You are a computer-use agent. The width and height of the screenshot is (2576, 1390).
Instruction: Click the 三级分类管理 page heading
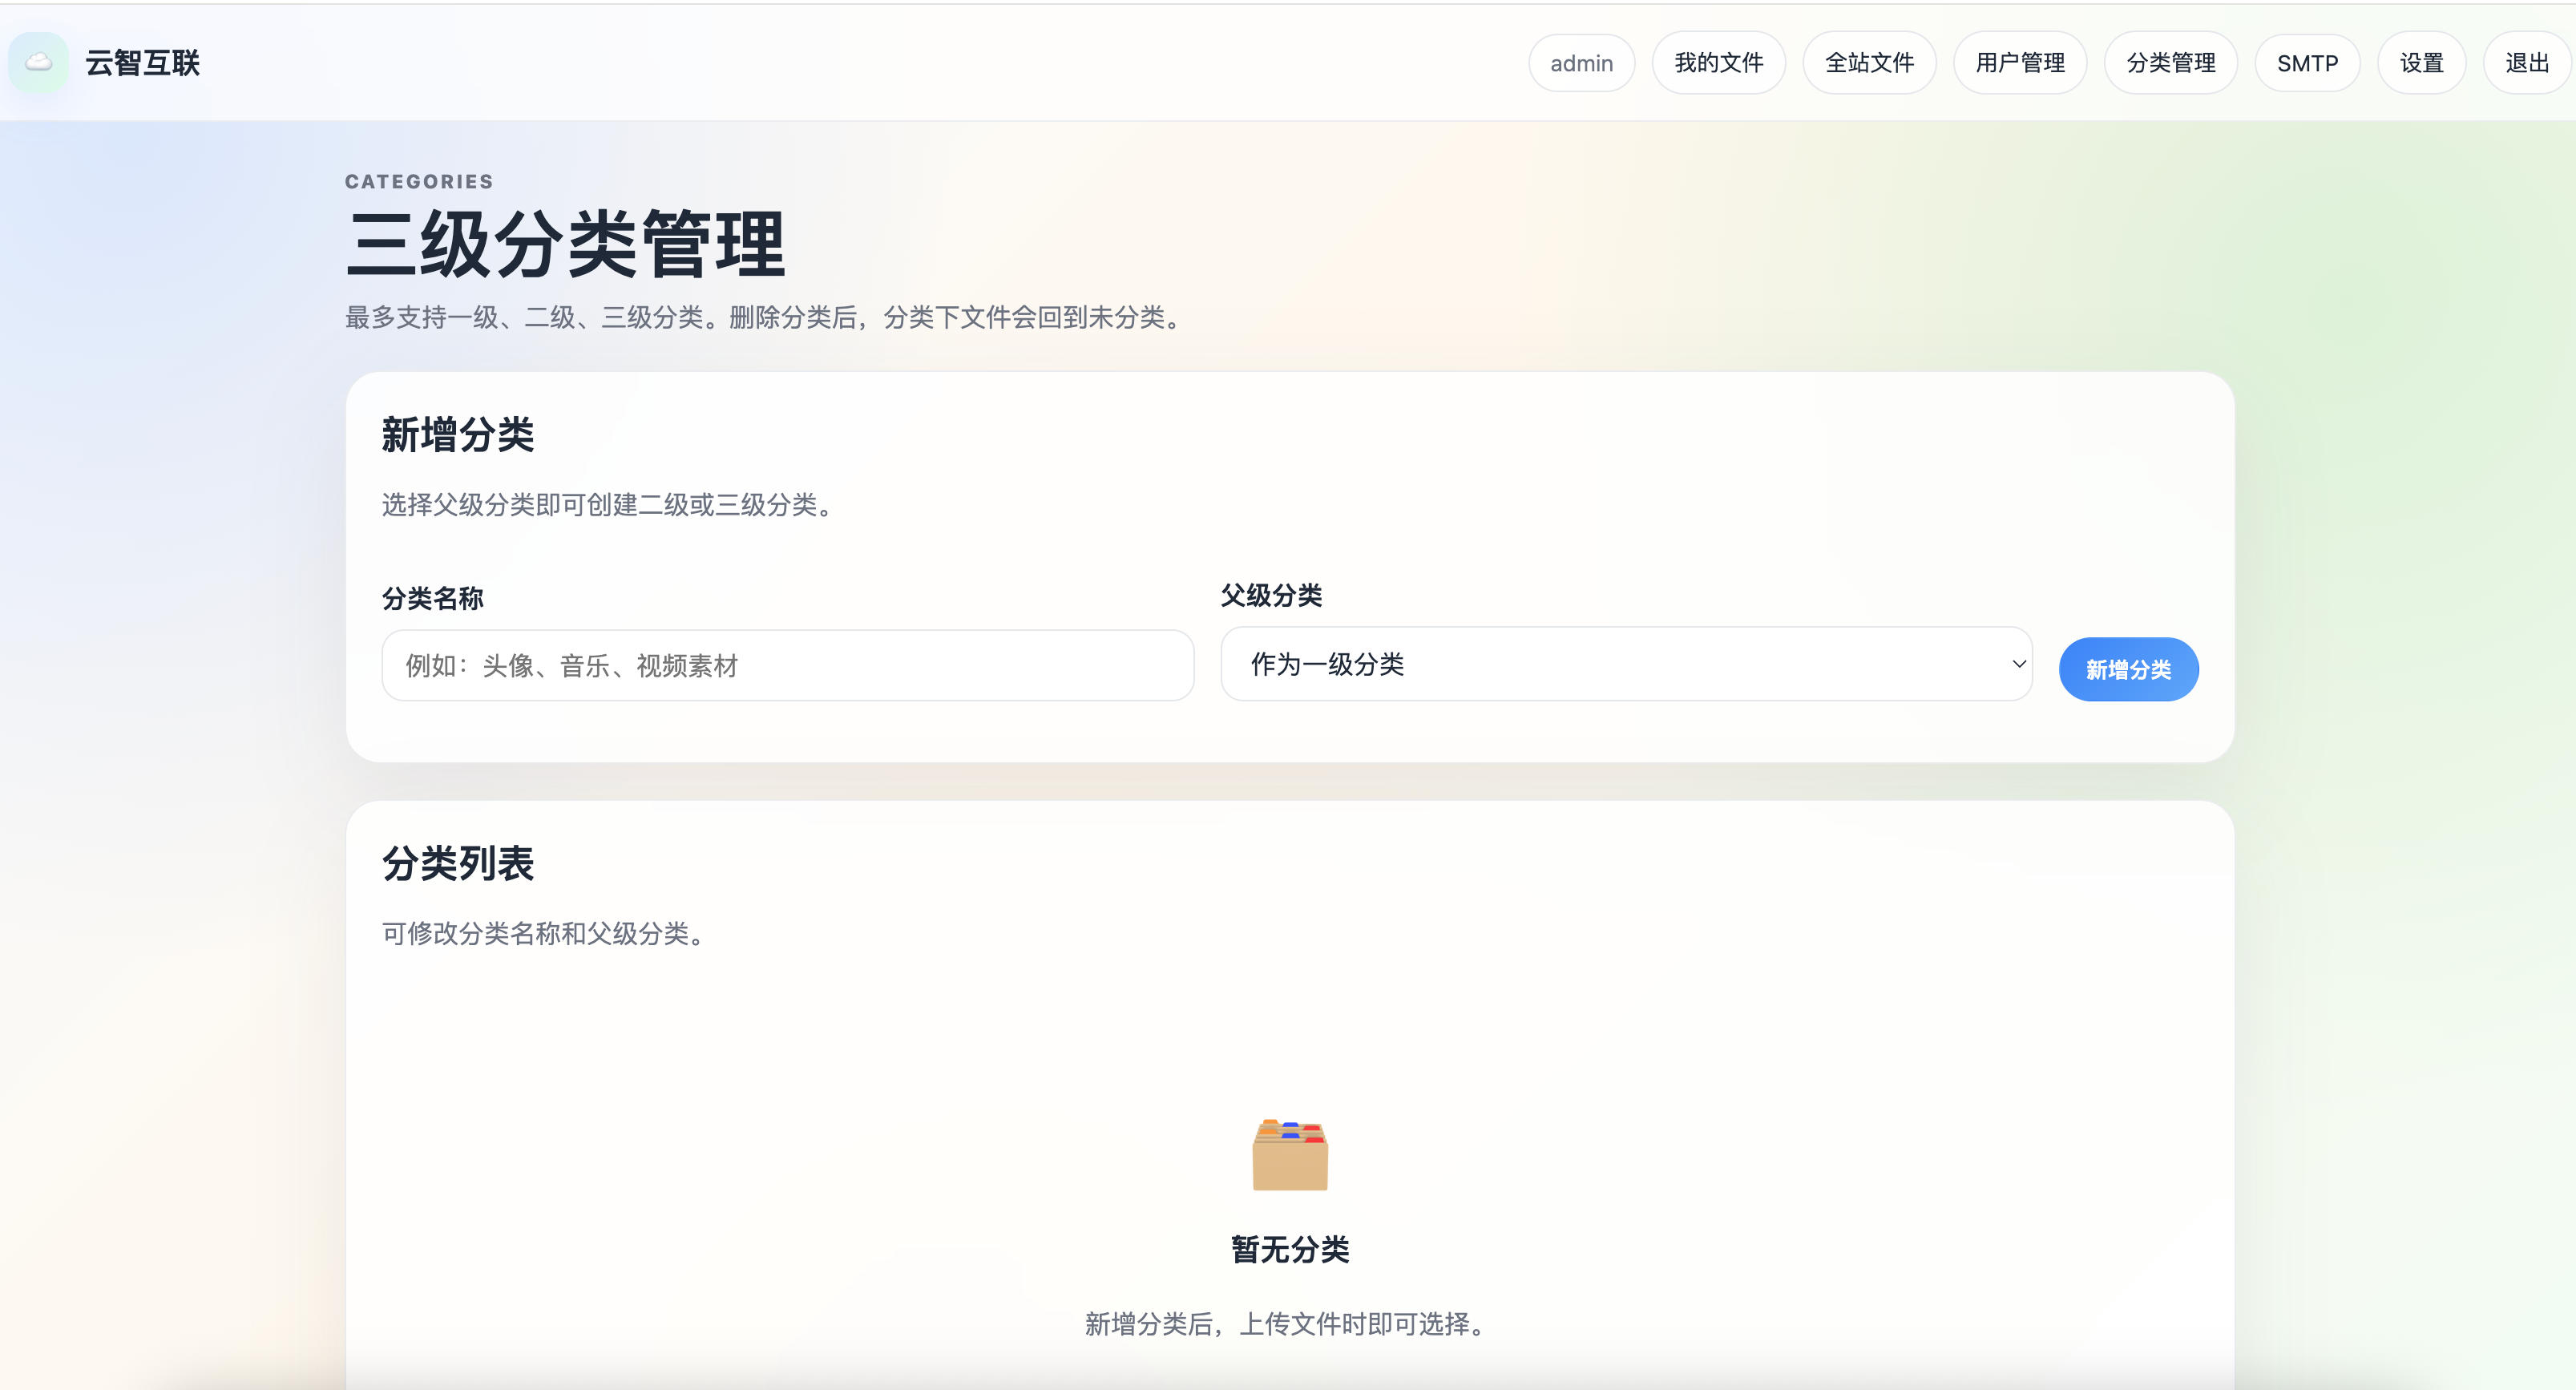tap(565, 244)
